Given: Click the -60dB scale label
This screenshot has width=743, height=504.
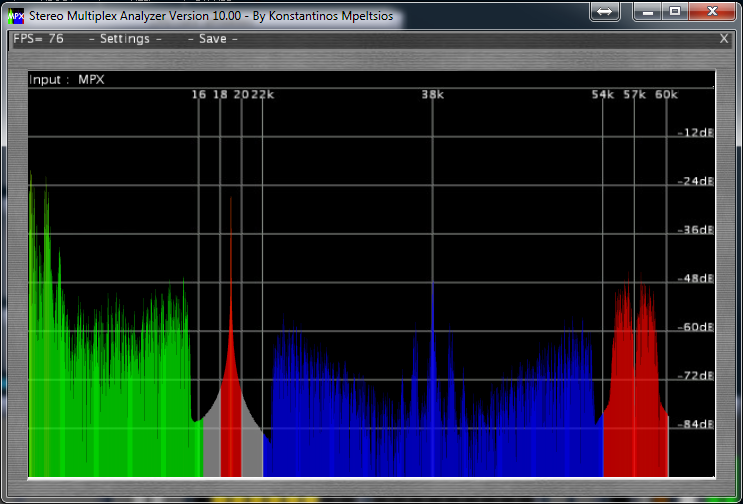Looking at the screenshot, I should click(696, 327).
